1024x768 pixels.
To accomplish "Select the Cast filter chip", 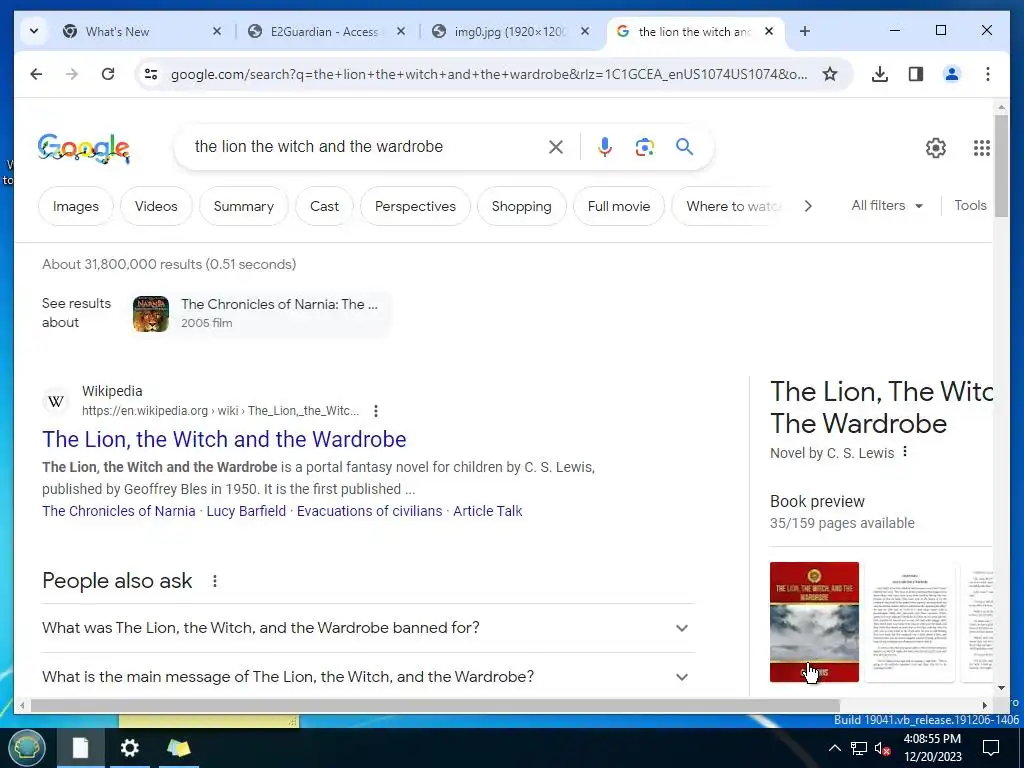I will point(325,206).
